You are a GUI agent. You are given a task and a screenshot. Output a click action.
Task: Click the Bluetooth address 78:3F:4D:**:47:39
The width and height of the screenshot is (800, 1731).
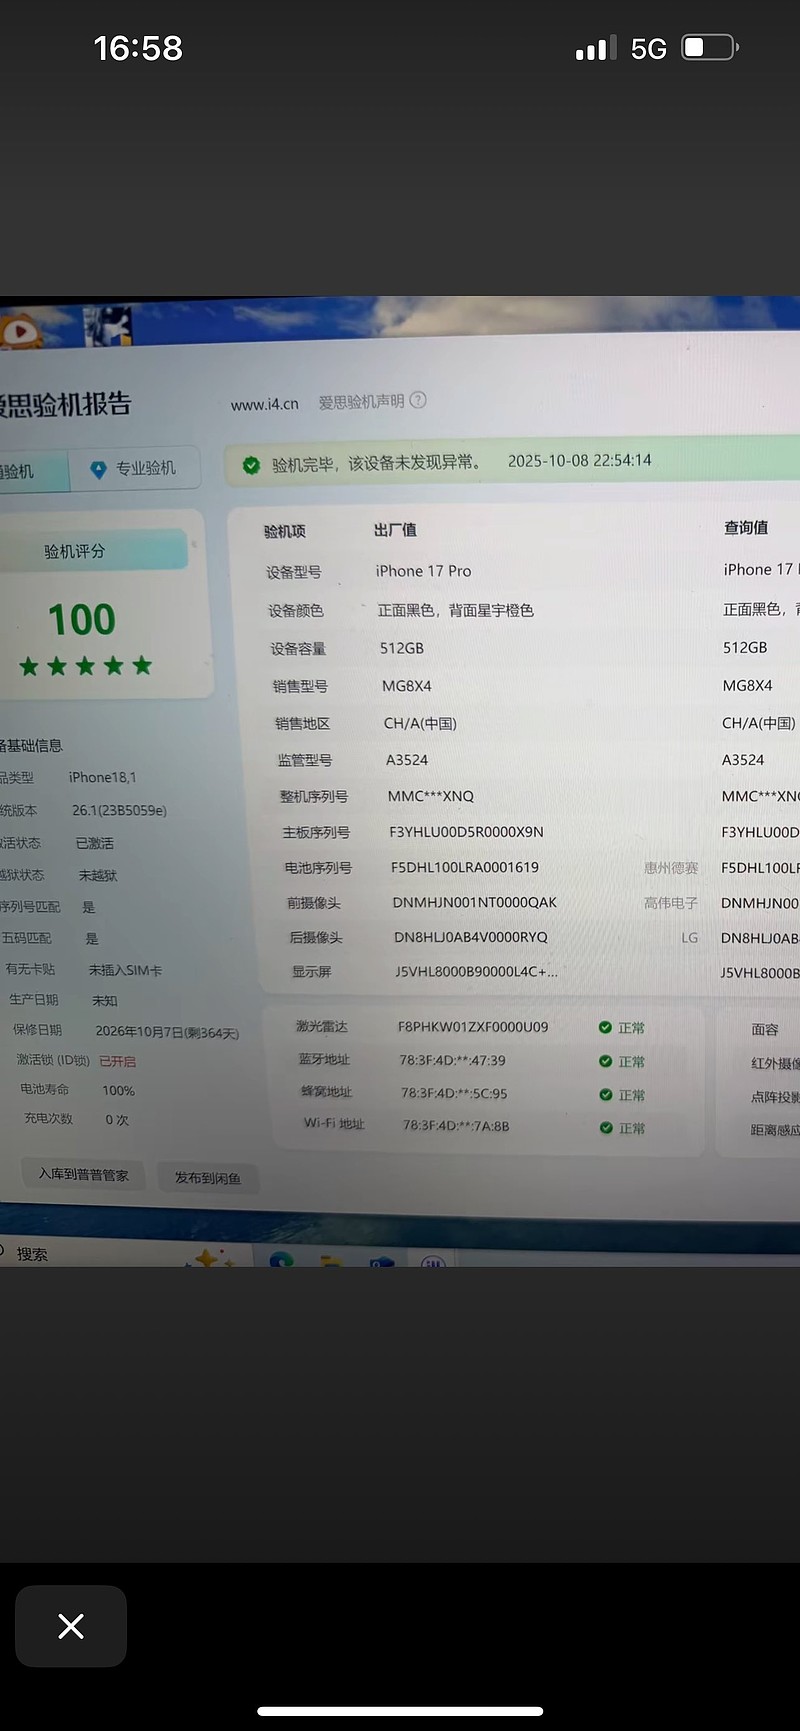tap(453, 1060)
